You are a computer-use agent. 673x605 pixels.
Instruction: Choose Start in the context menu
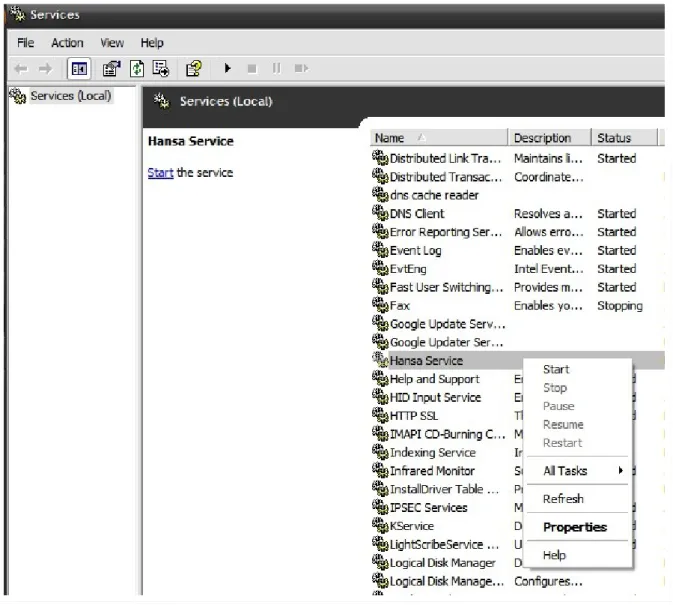point(578,369)
